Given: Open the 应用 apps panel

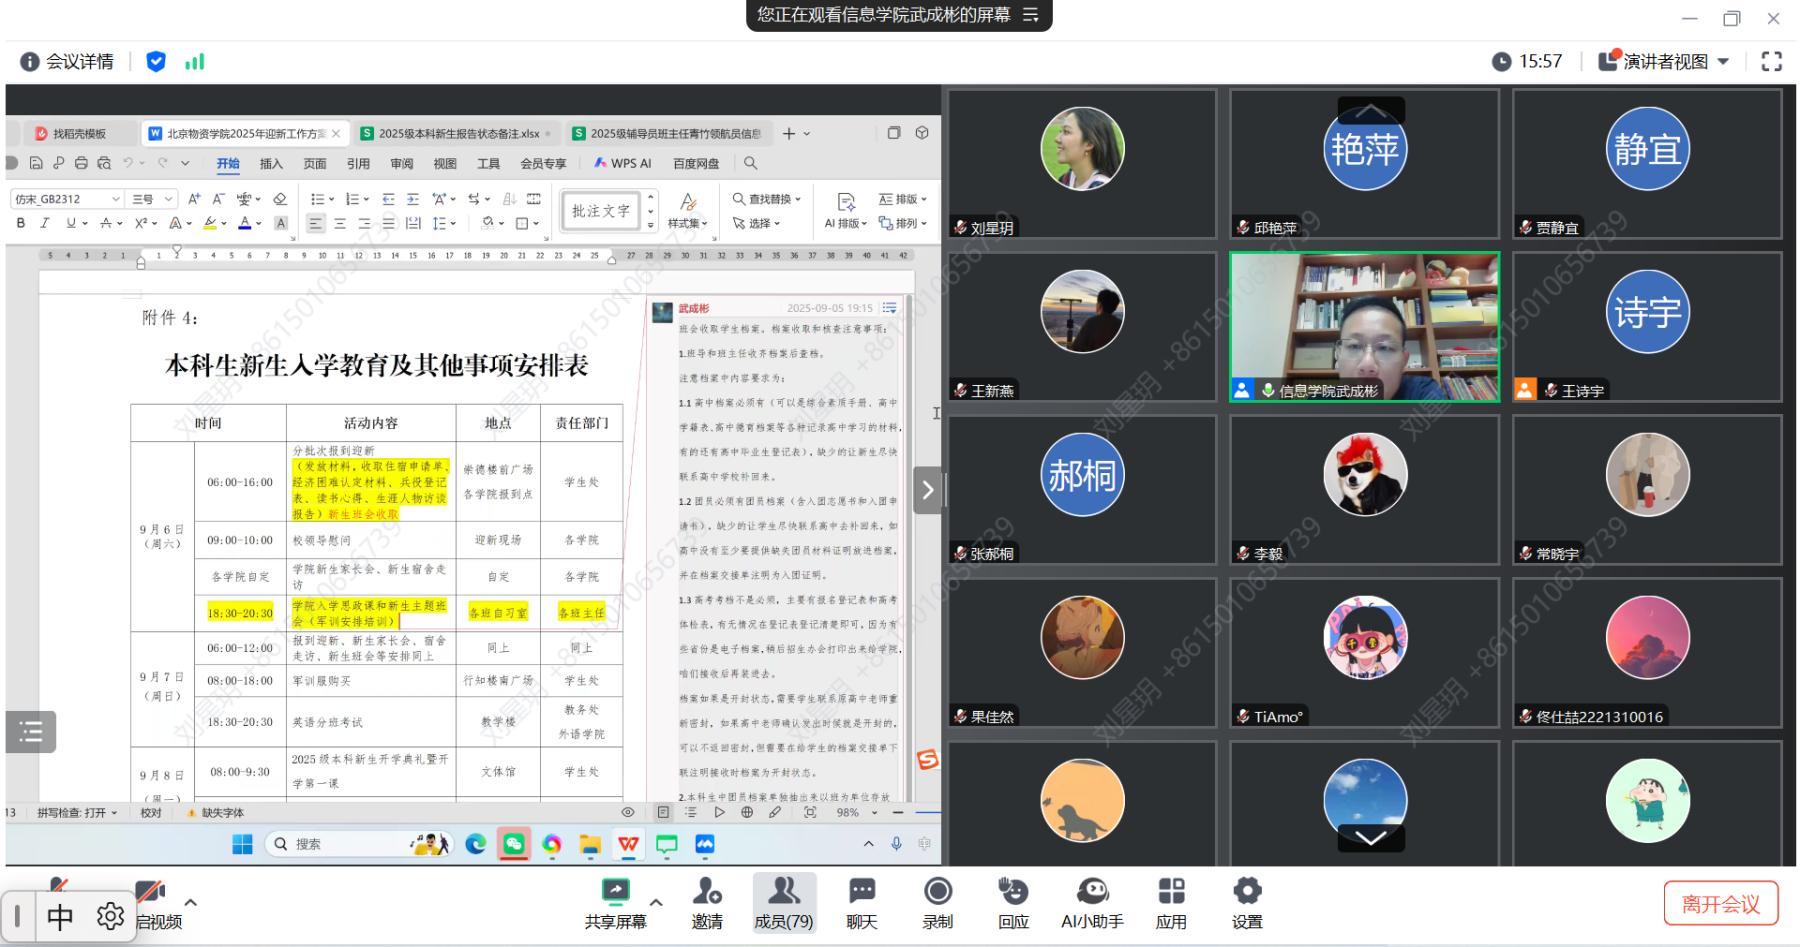Looking at the screenshot, I should tap(1170, 902).
